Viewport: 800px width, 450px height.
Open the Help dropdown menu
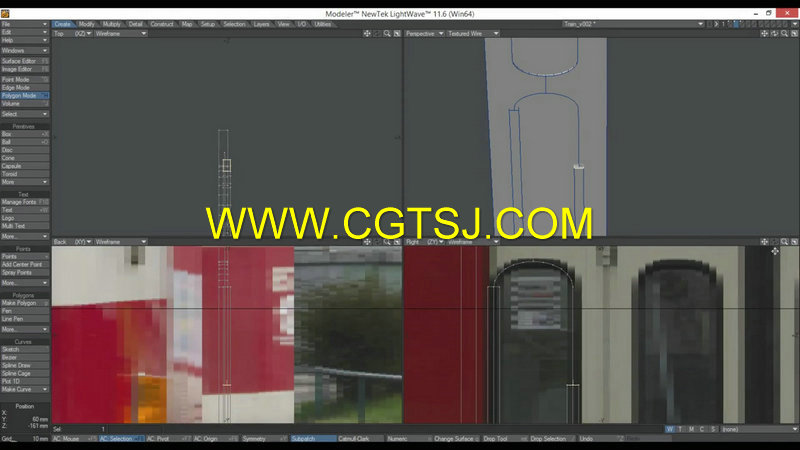point(24,40)
